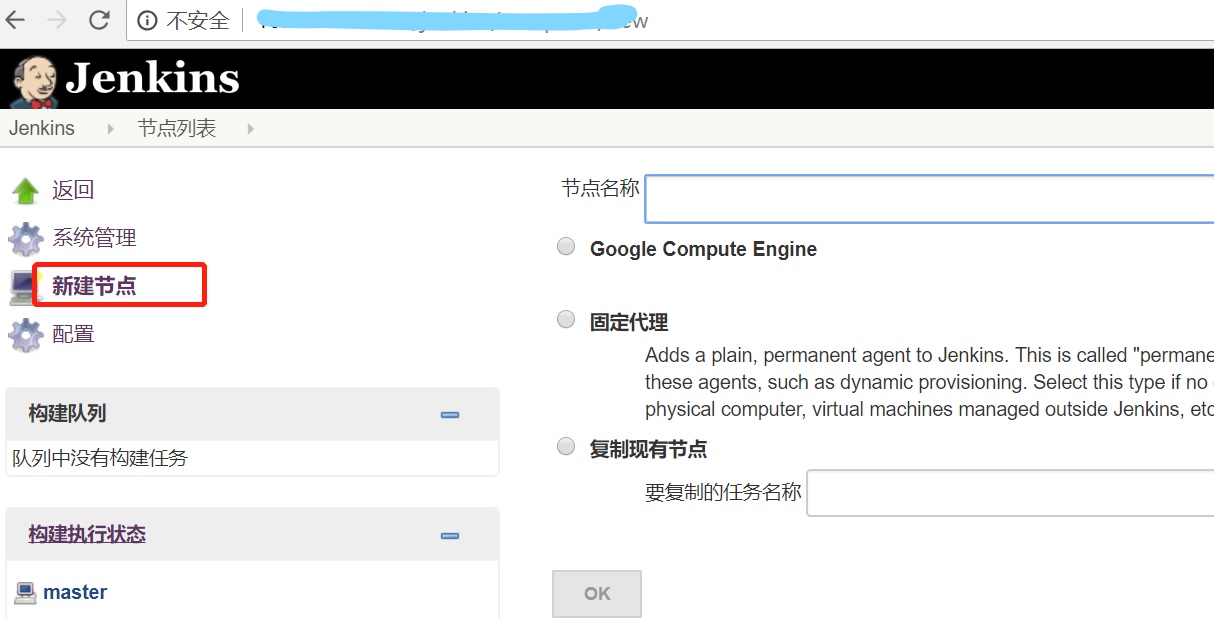
Task: Click the OK button
Action: (597, 594)
